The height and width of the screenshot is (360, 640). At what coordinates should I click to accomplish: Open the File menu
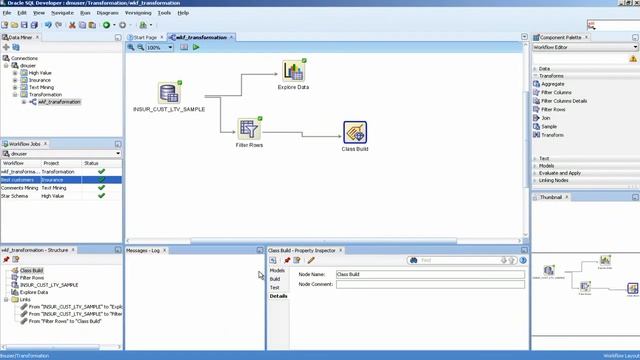(x=7, y=13)
